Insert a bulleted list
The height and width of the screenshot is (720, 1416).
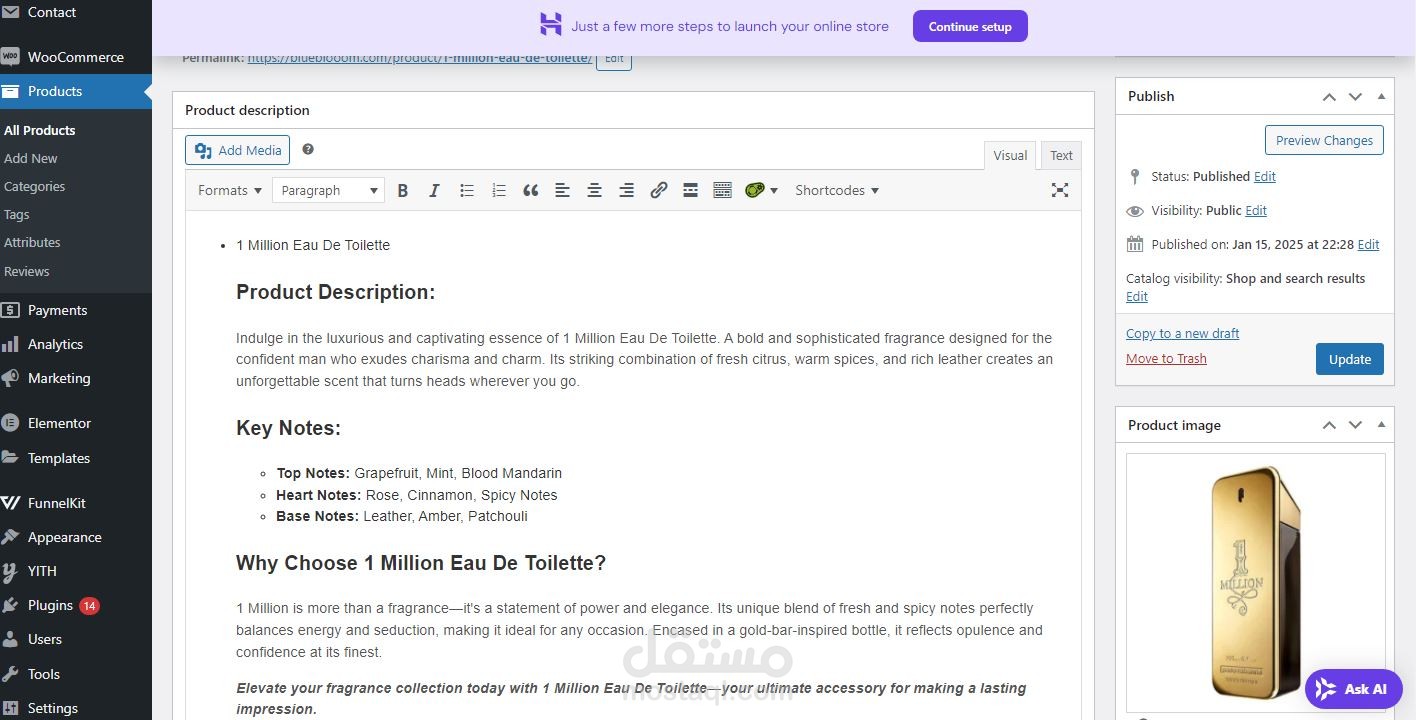click(x=466, y=190)
